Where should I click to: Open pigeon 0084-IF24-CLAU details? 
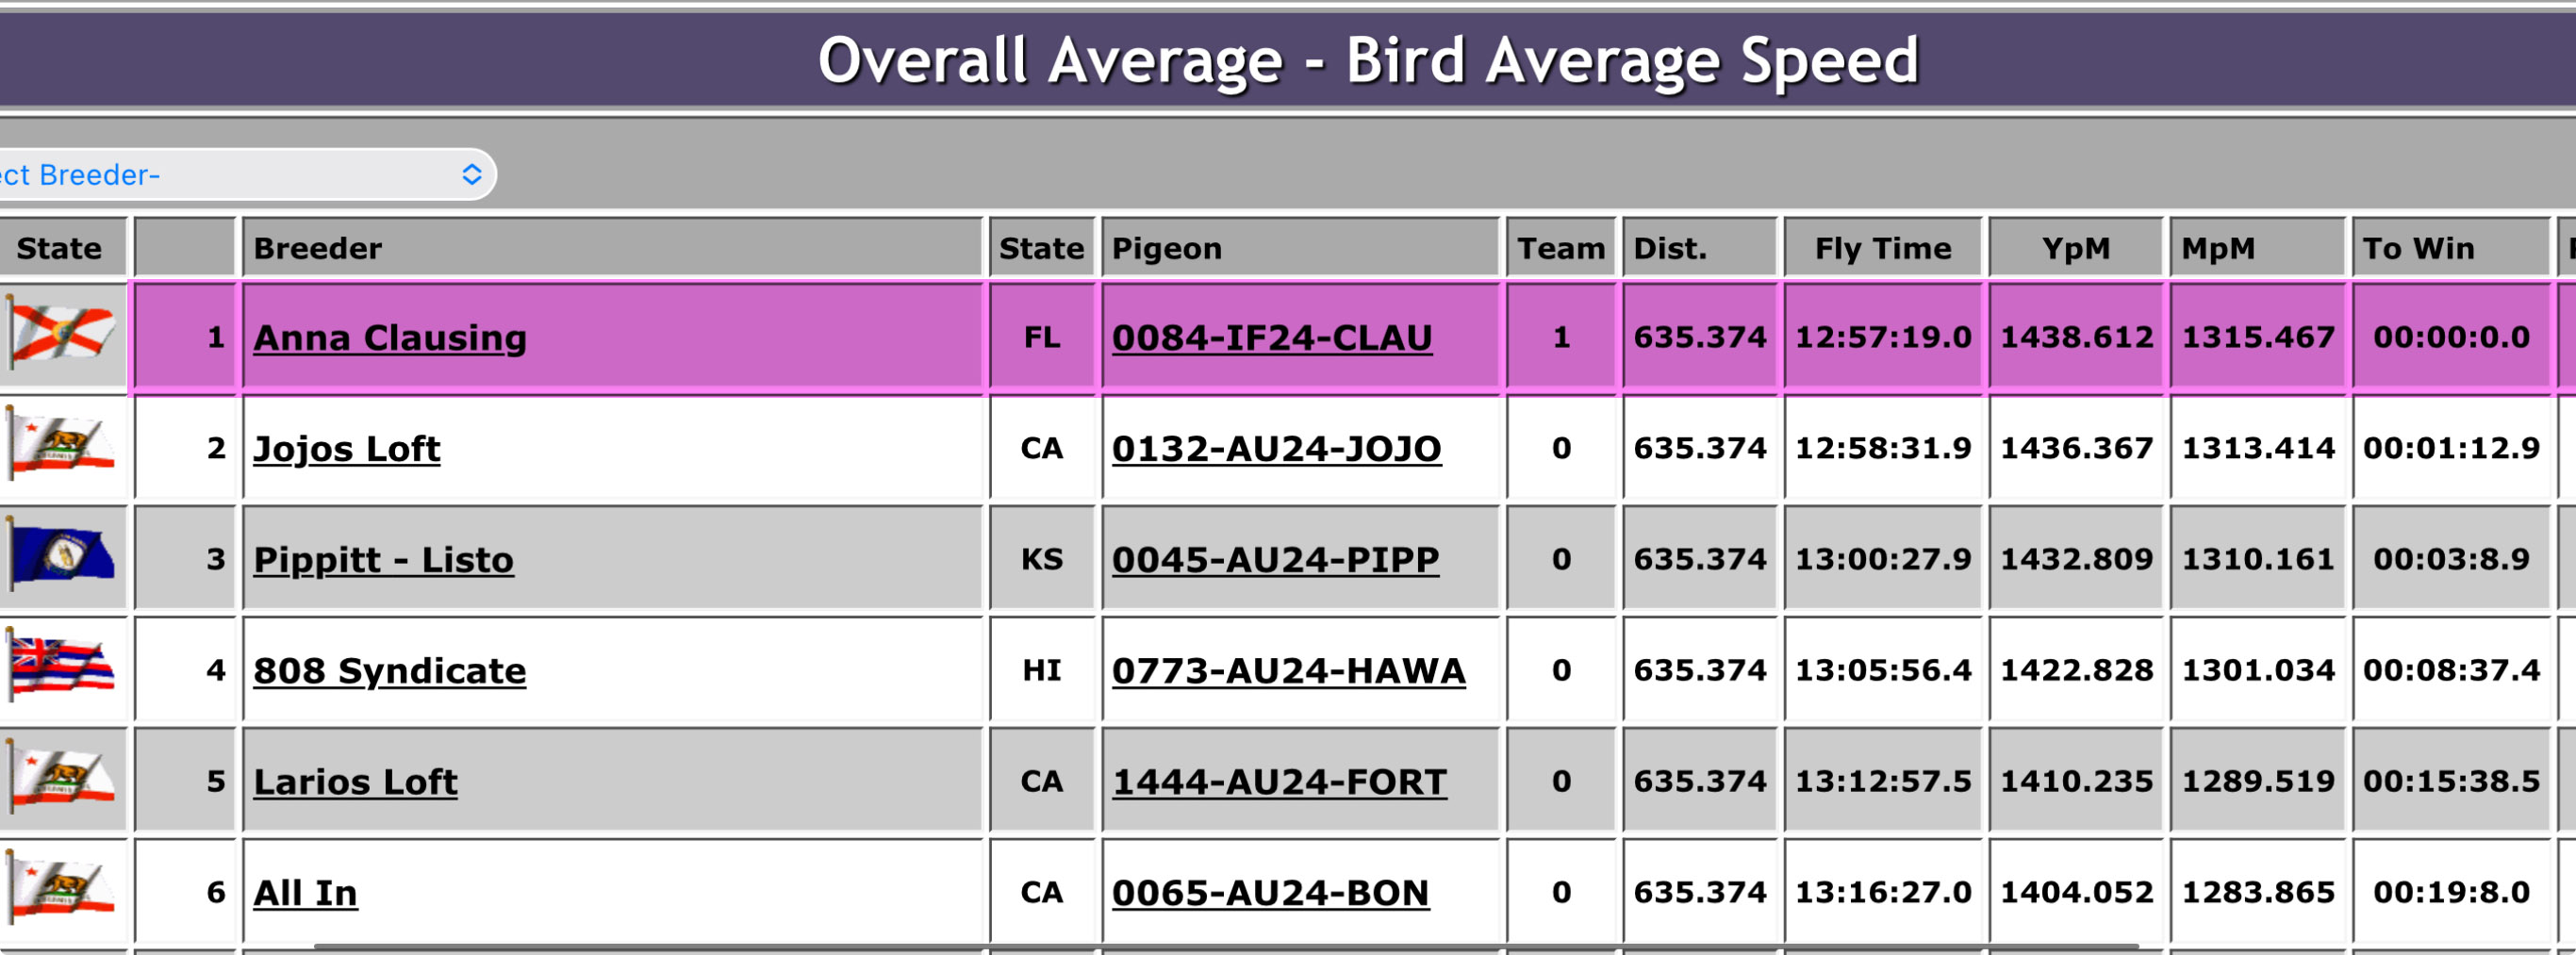[1271, 338]
